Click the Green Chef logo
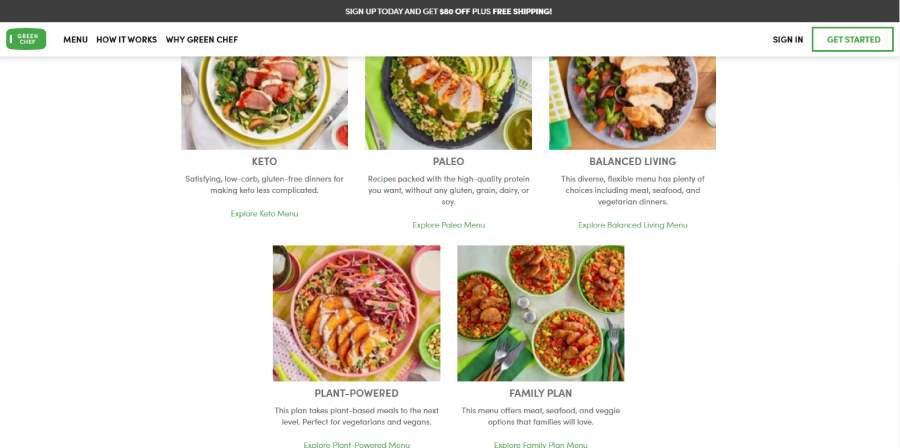The image size is (900, 448). (26, 39)
